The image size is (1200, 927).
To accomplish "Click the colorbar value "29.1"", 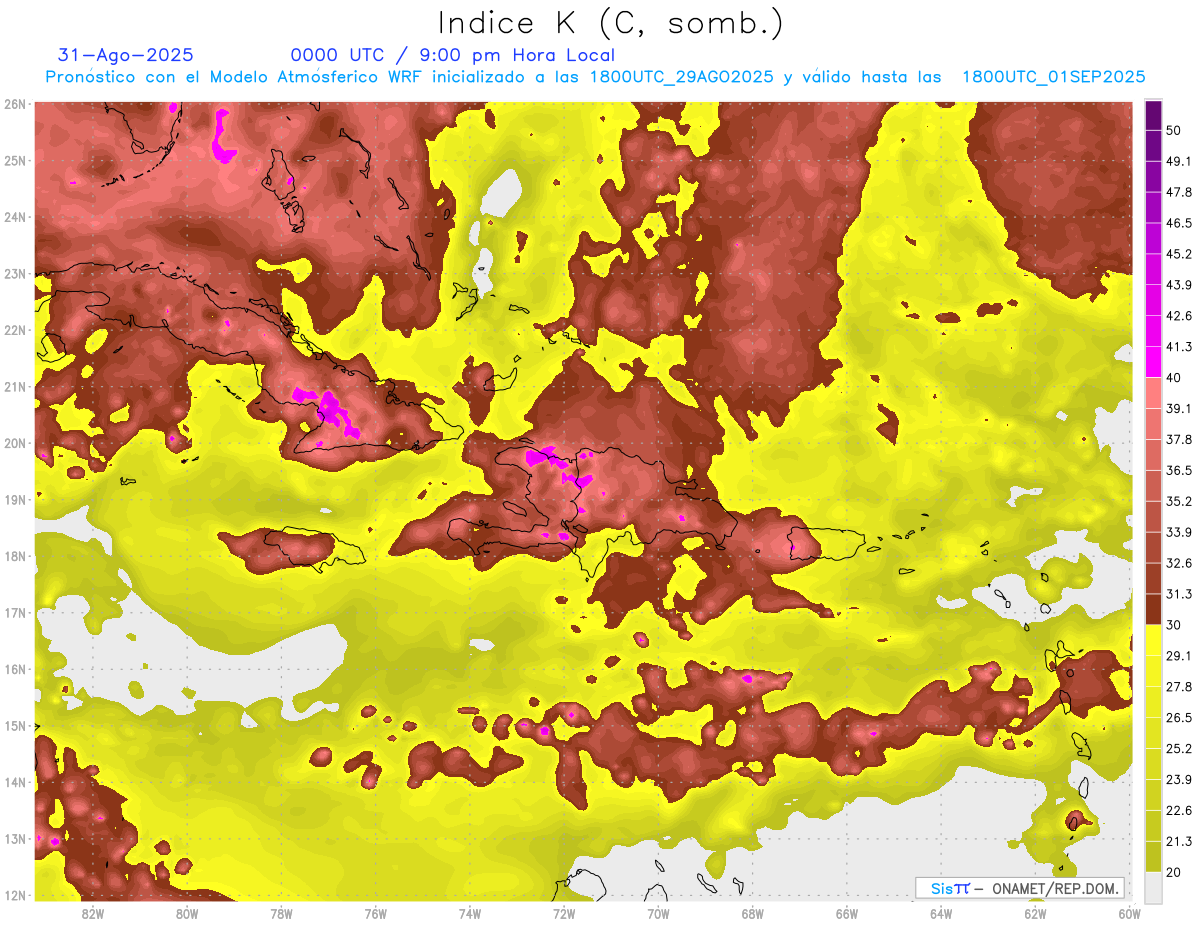I will click(x=1179, y=655).
